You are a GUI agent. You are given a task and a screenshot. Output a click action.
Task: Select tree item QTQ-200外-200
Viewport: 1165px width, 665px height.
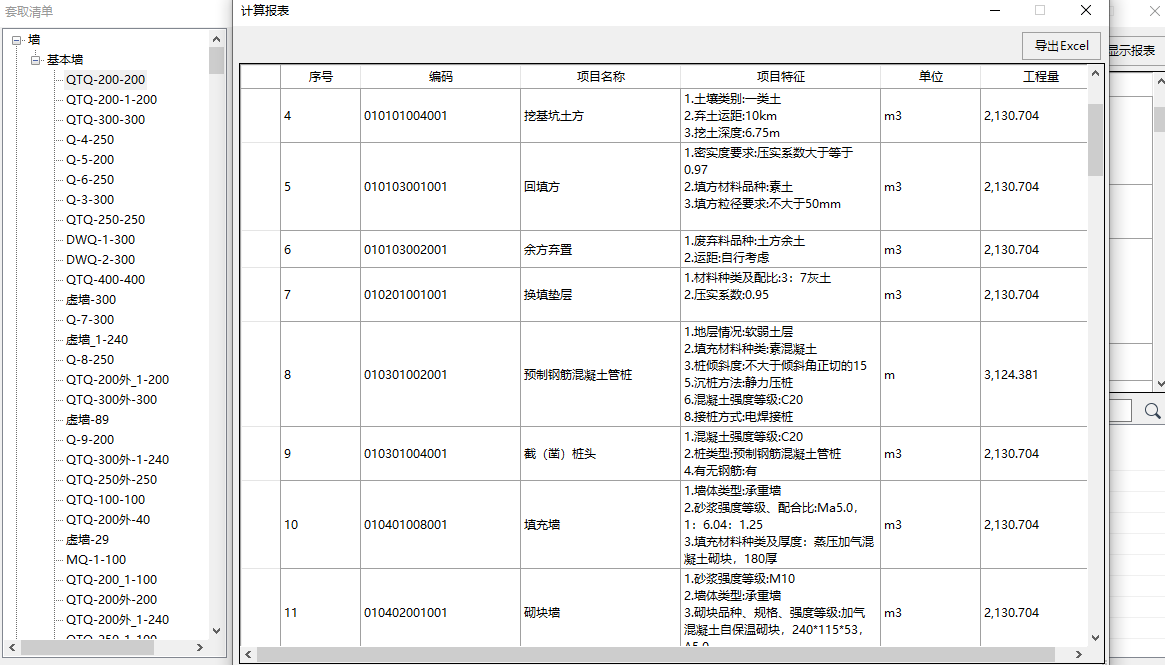[x=111, y=600]
